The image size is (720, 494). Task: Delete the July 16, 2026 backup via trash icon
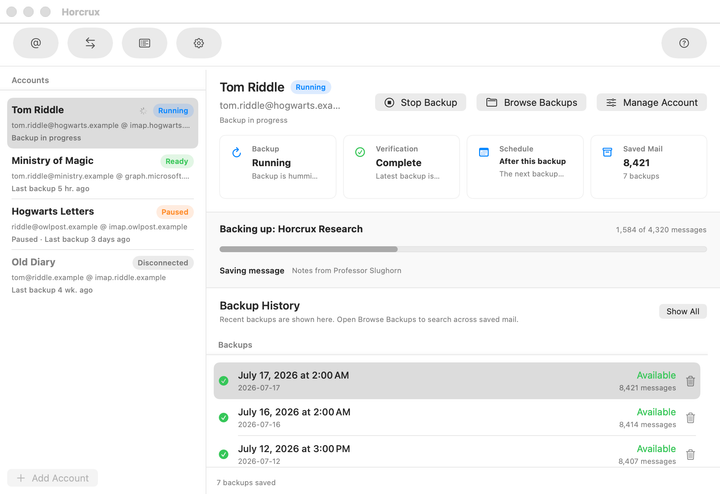pyautogui.click(x=690, y=418)
